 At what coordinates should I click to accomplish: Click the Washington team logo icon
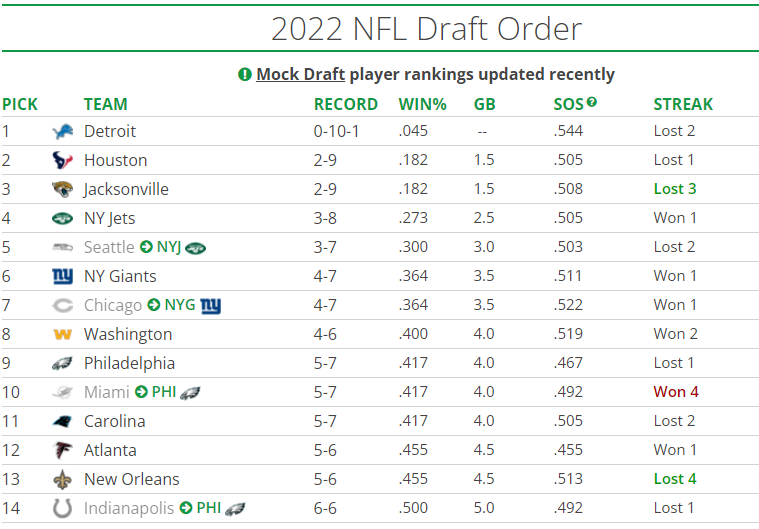click(x=63, y=335)
